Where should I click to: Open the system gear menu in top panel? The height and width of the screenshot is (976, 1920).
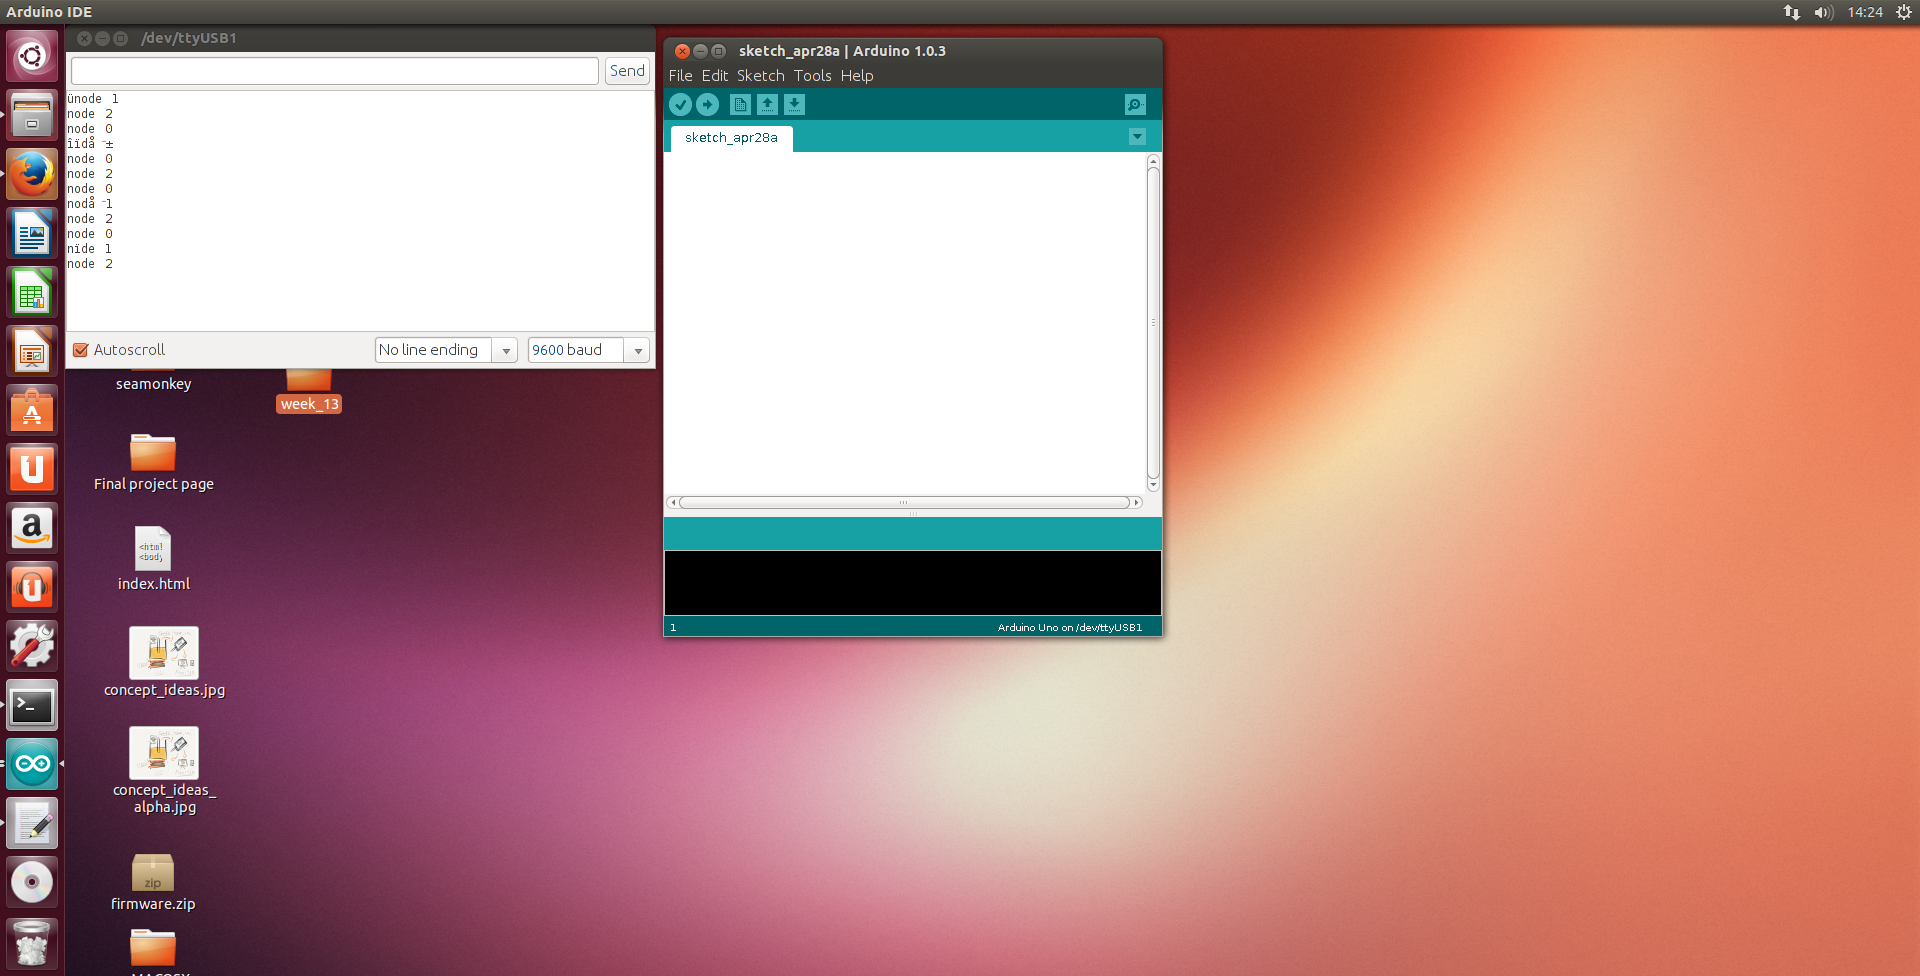[1903, 12]
